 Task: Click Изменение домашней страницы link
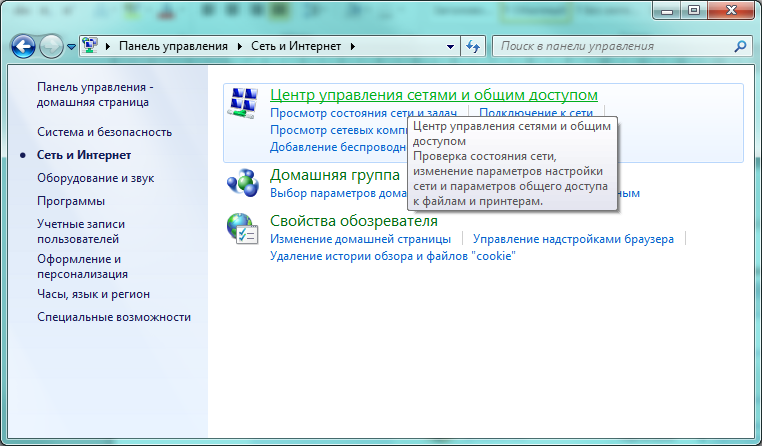click(x=361, y=239)
